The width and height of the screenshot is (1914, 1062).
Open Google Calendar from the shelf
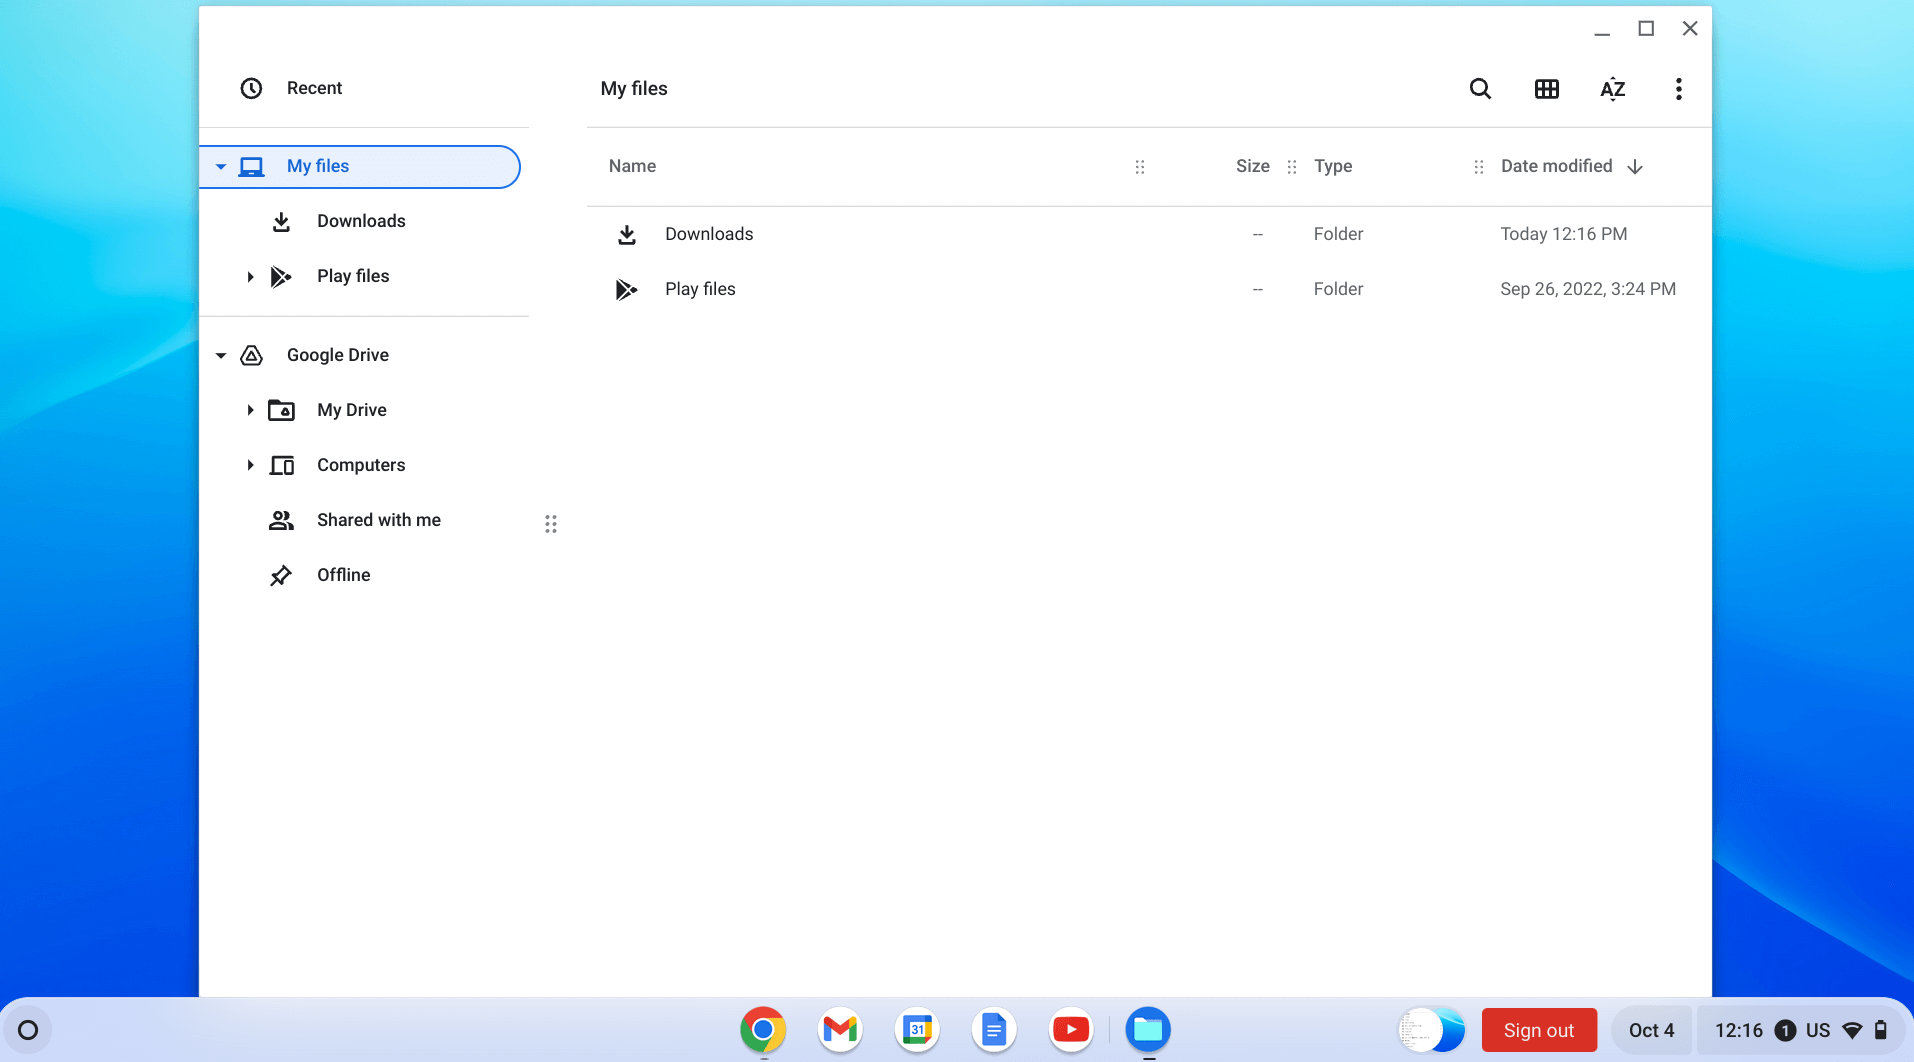click(917, 1030)
